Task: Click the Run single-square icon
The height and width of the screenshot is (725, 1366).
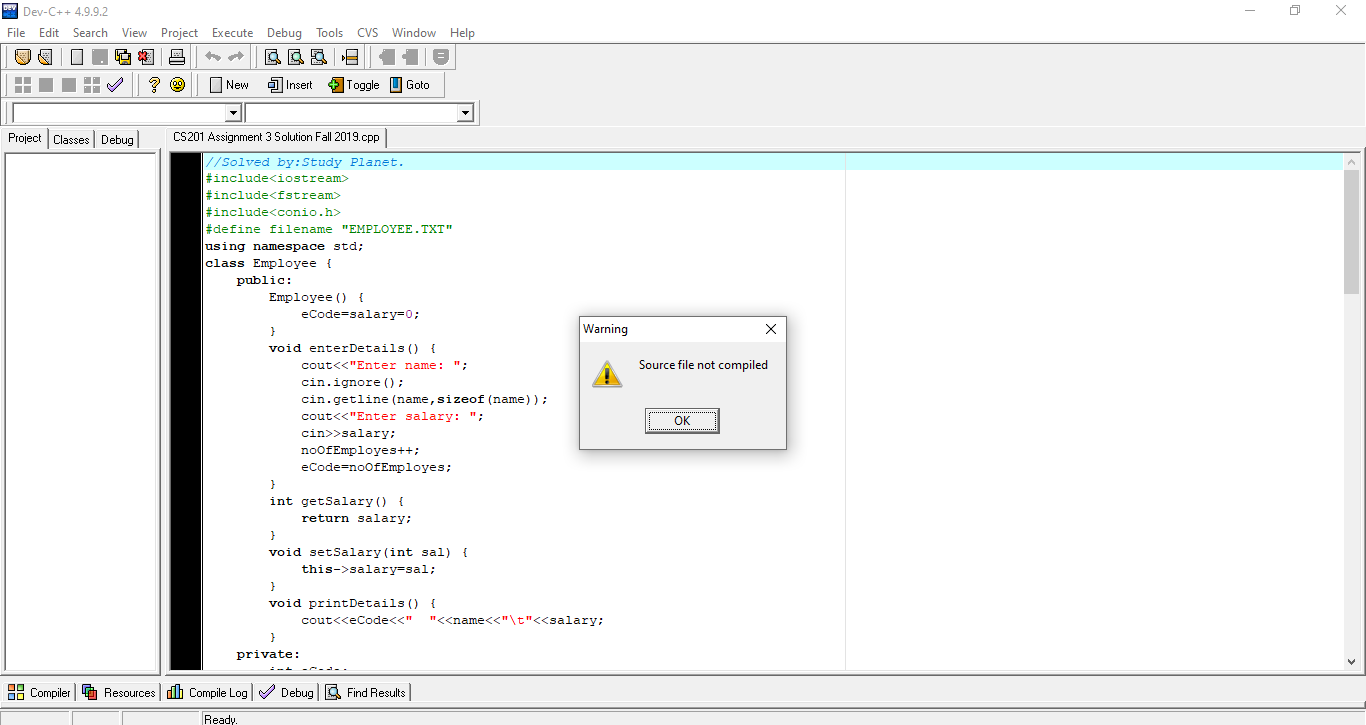Action: point(46,85)
